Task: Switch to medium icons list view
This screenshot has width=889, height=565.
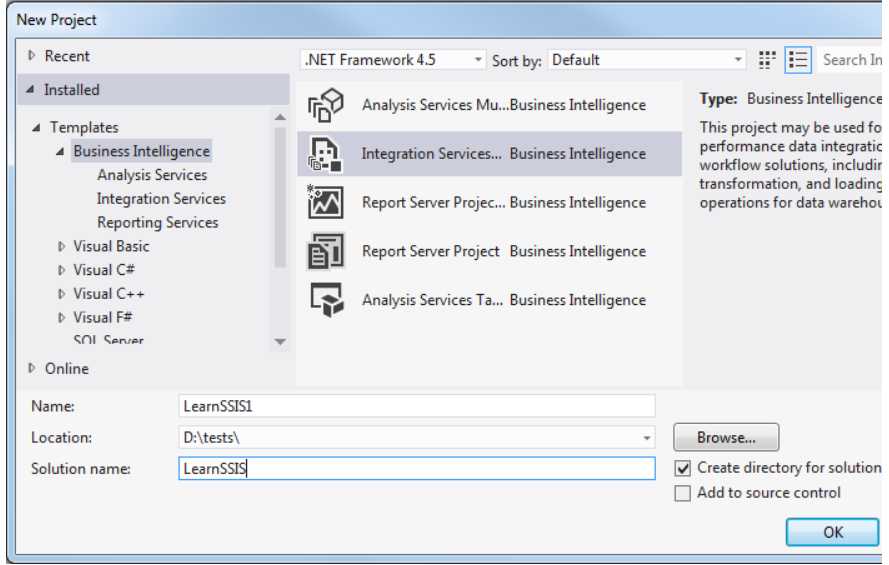Action: click(798, 60)
